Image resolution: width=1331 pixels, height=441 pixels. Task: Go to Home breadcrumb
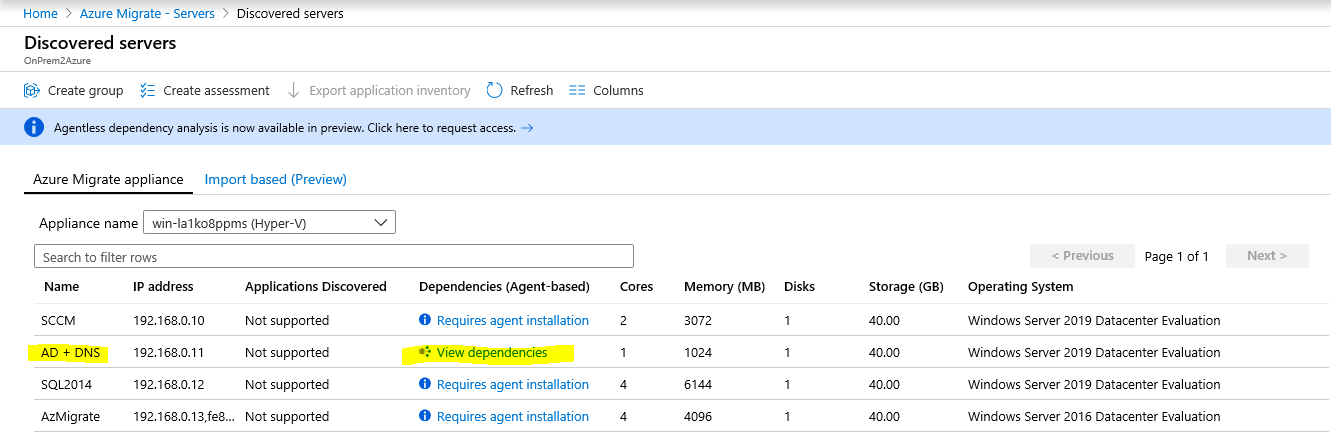point(41,13)
